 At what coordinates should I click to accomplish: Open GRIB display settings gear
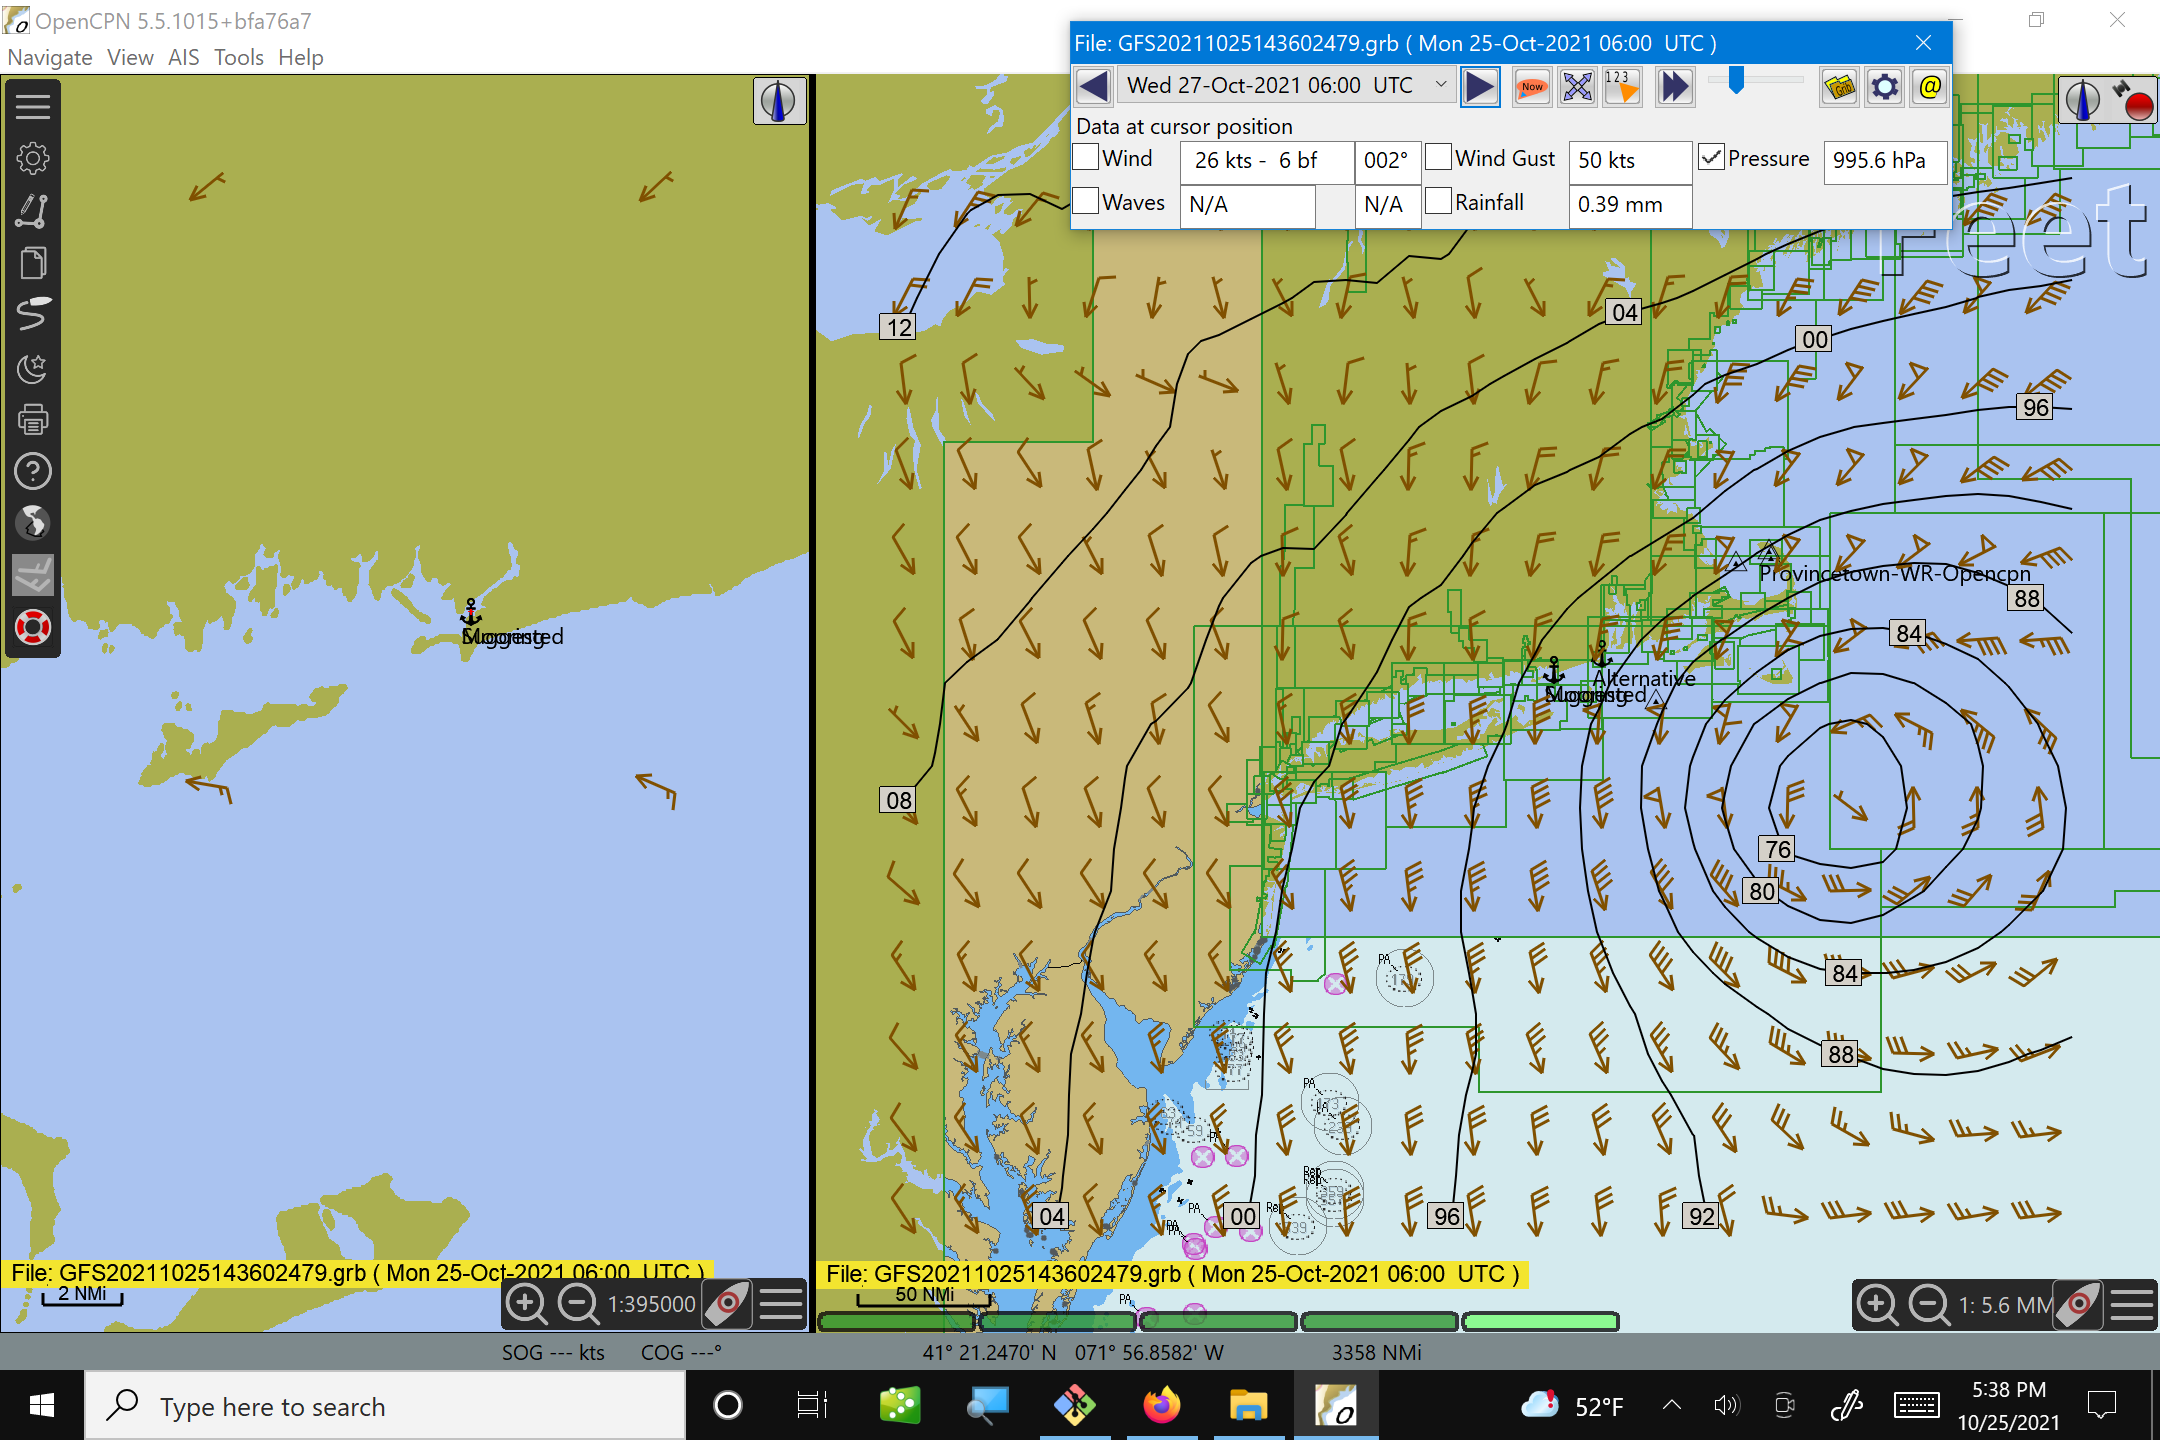click(1884, 87)
